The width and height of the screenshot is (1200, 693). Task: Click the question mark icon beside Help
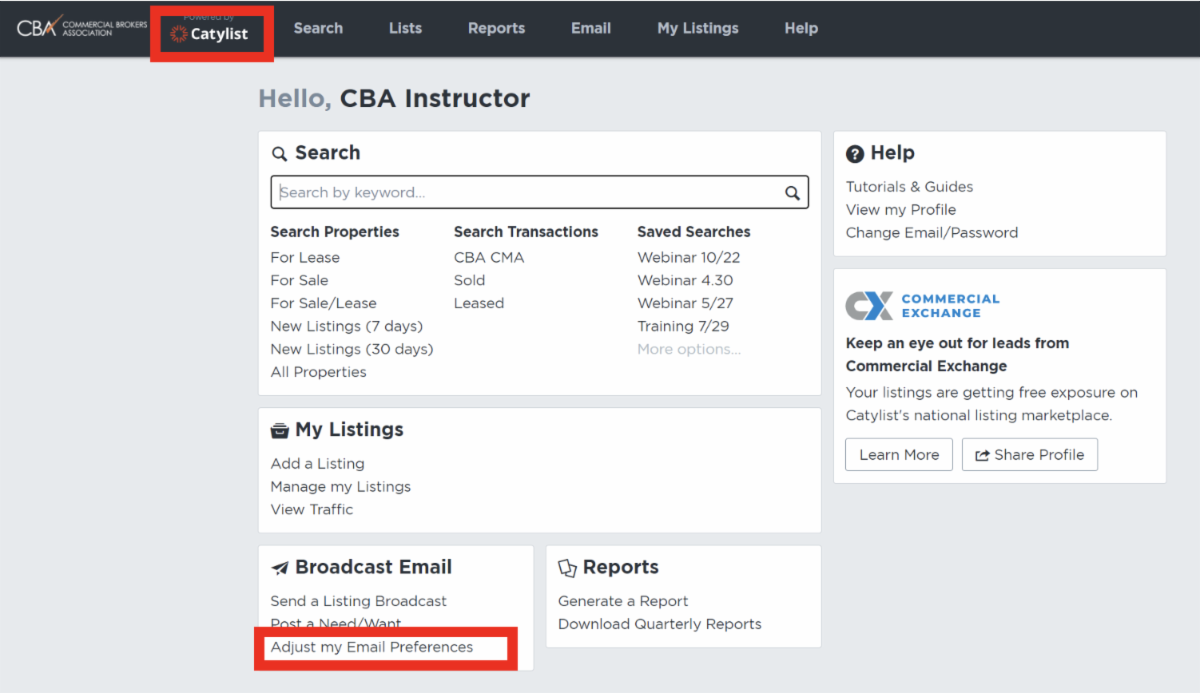(856, 153)
